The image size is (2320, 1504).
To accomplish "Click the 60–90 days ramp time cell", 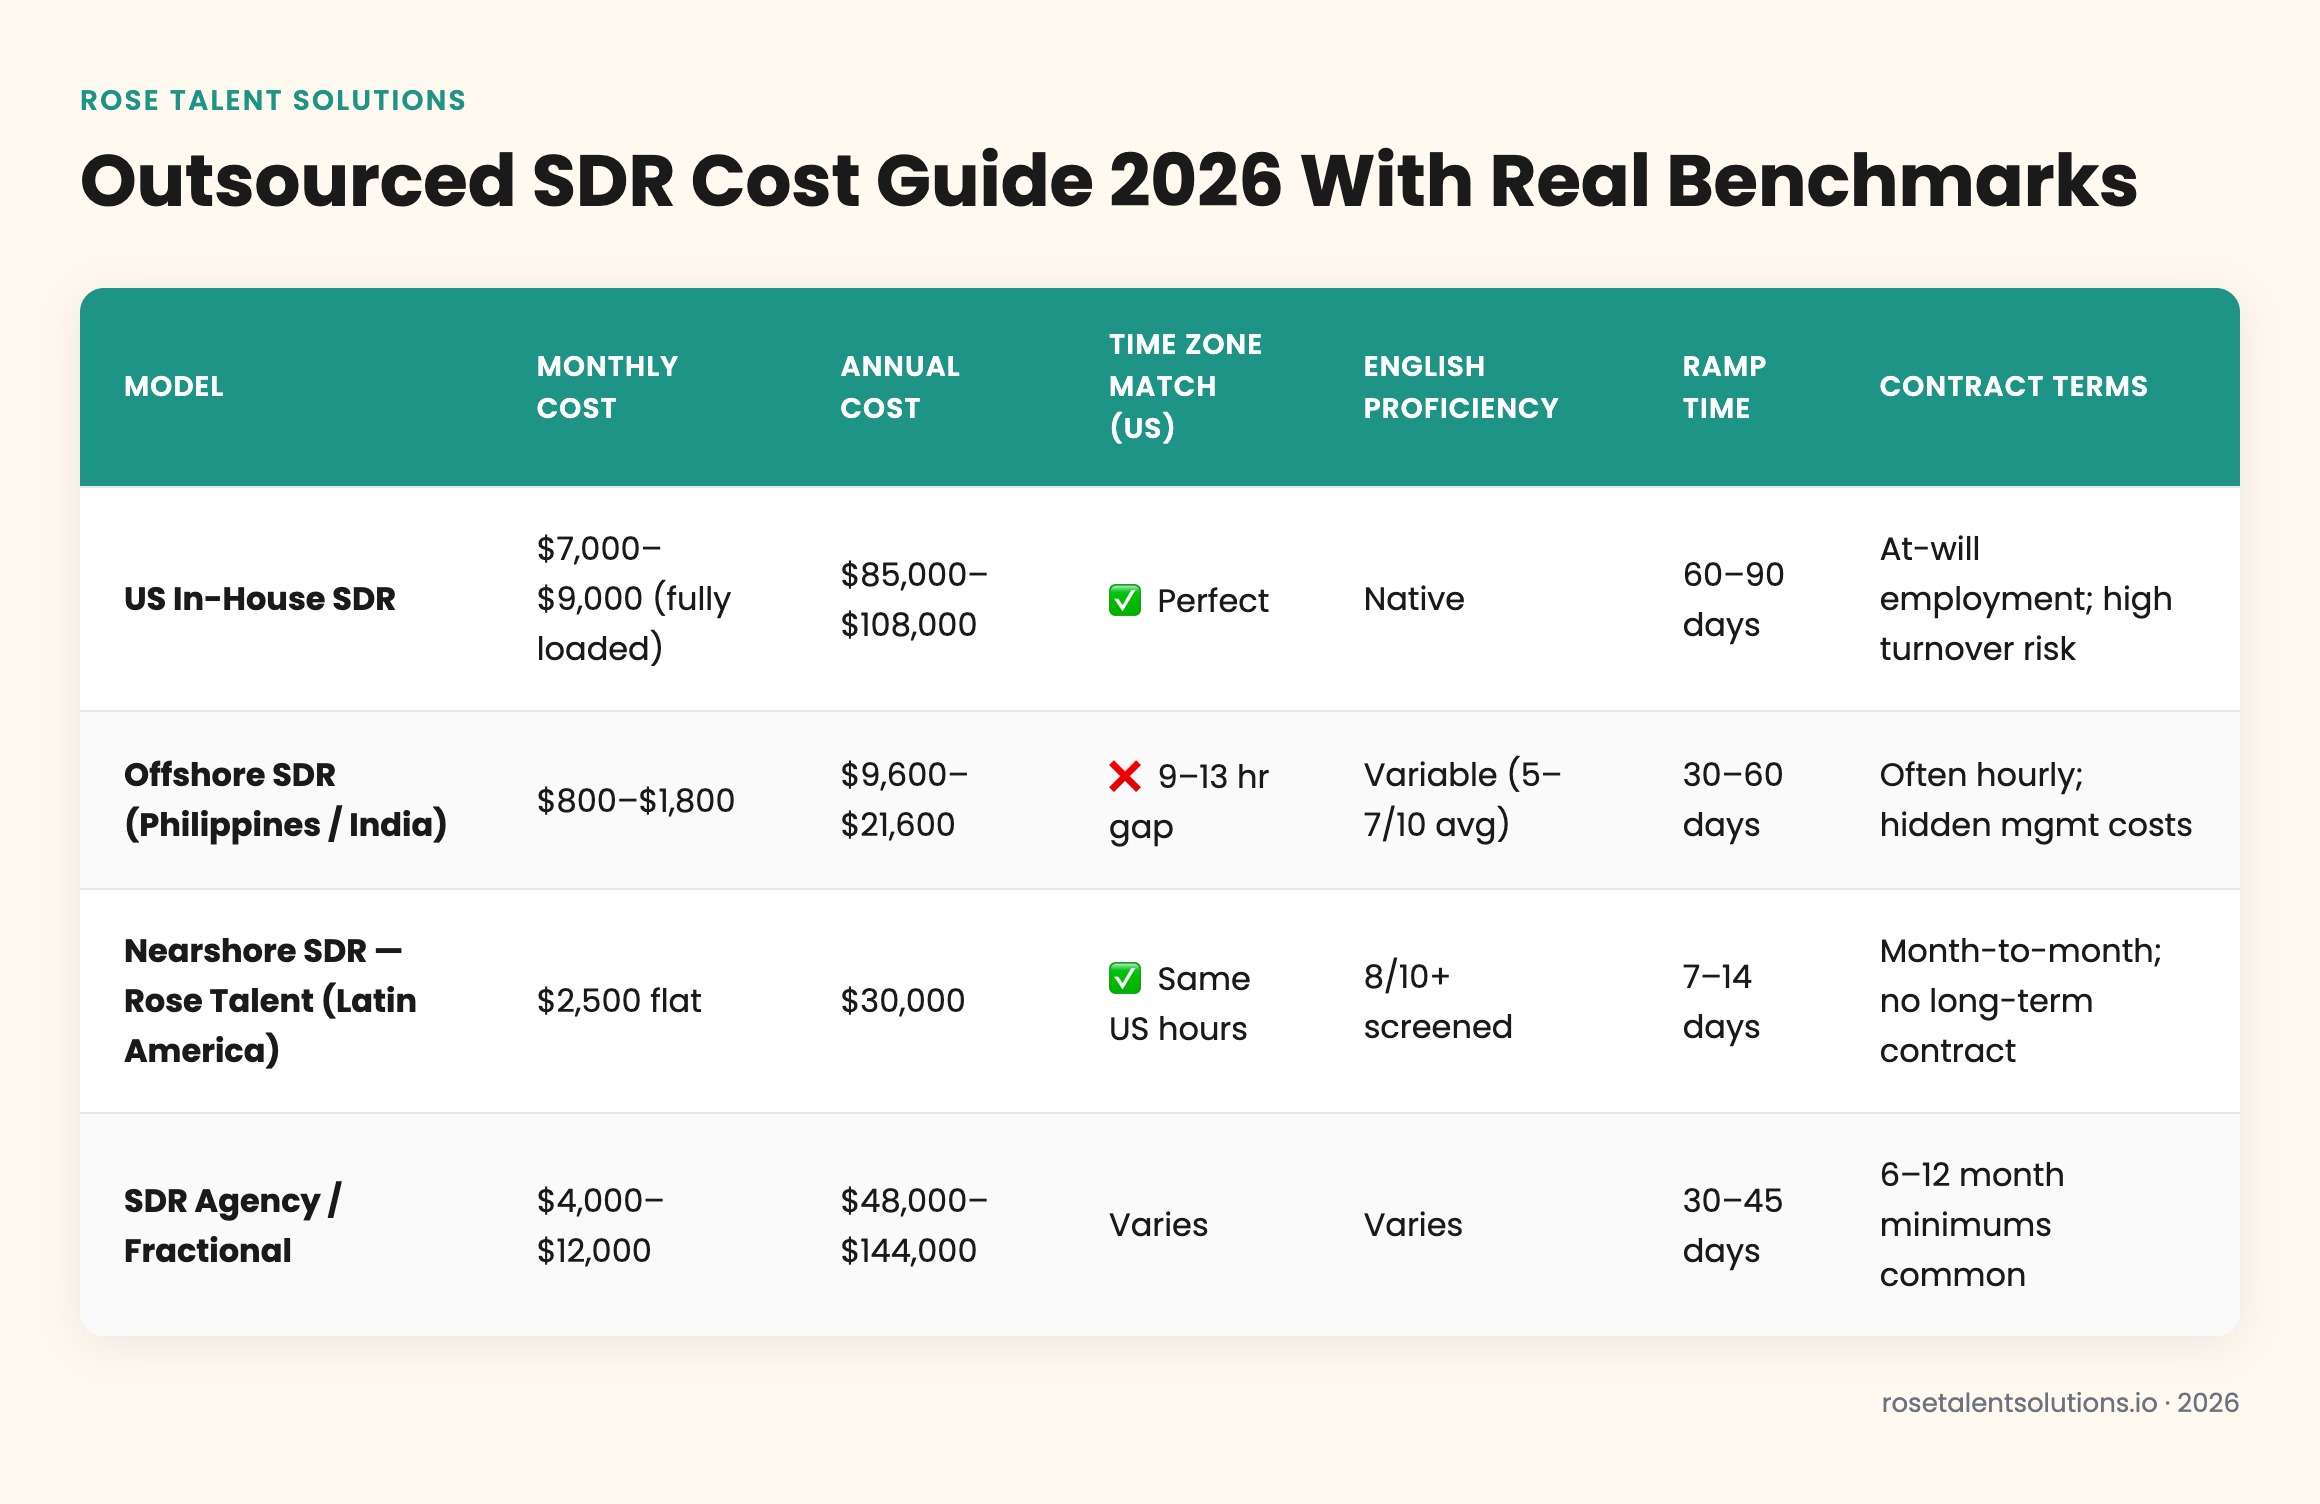I will pos(1733,599).
